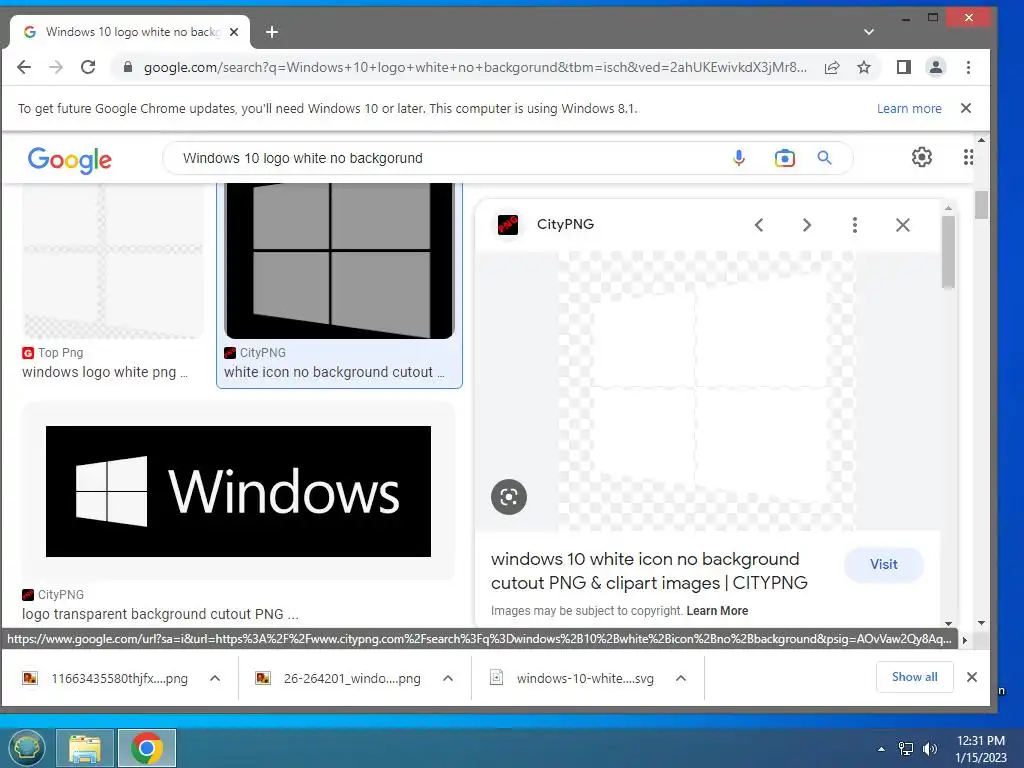
Task: Go back to the previous page
Action: [24, 67]
